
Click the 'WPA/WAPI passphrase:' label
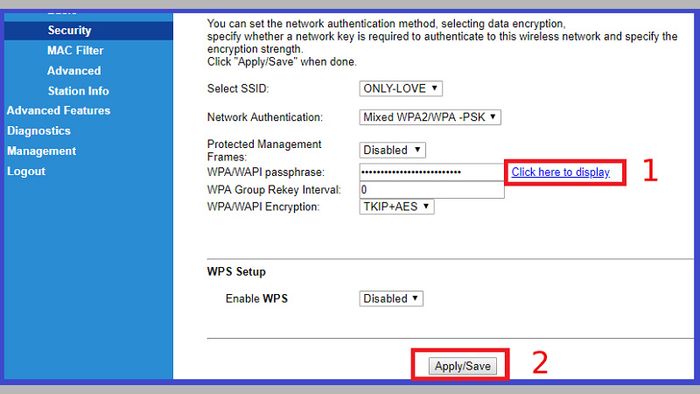tap(266, 172)
